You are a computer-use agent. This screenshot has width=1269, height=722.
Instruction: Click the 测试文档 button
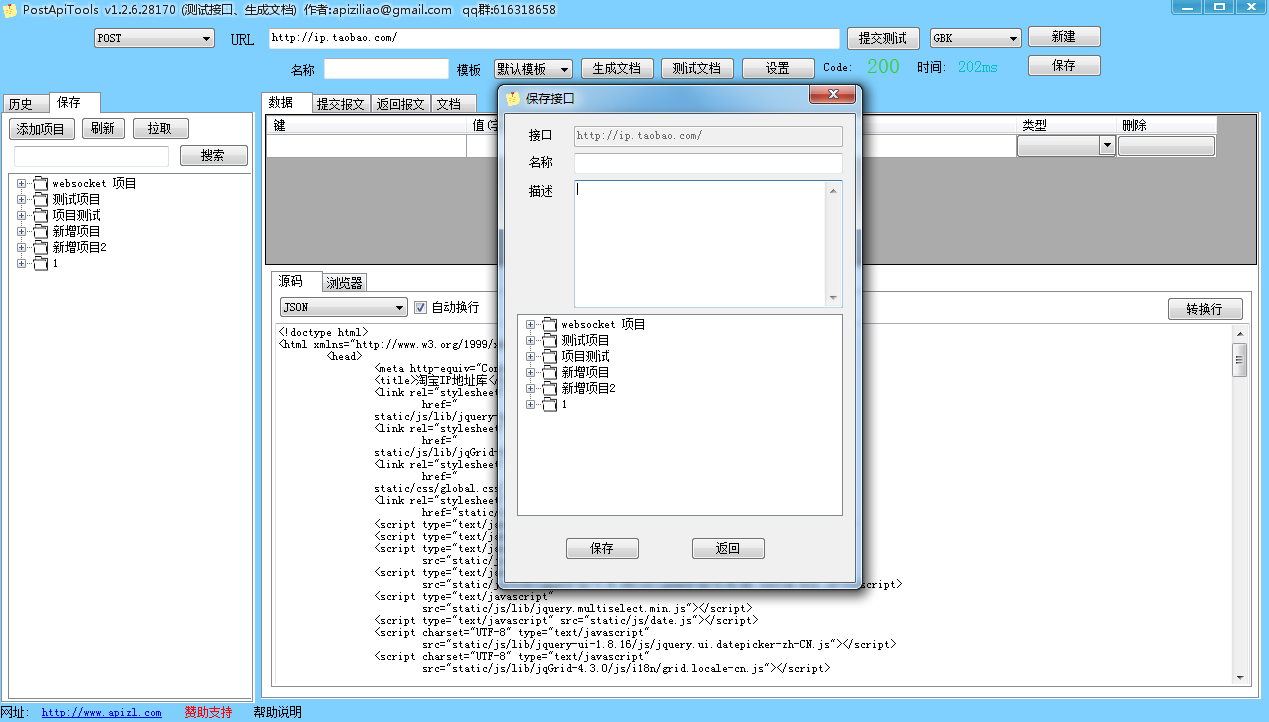[697, 68]
